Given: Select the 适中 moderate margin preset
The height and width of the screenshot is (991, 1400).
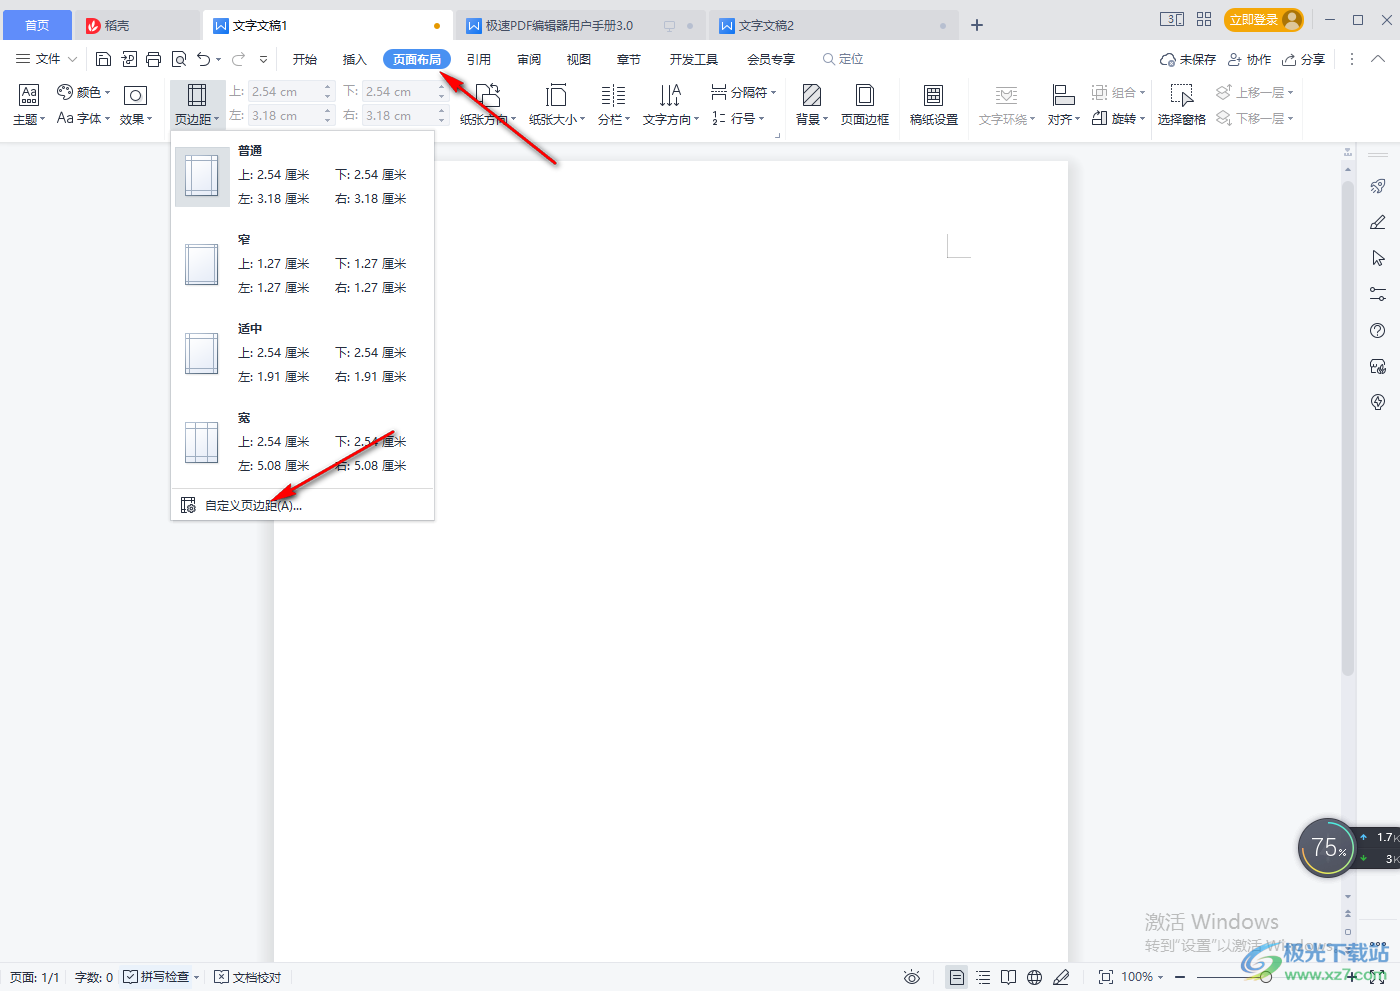Looking at the screenshot, I should (x=302, y=353).
